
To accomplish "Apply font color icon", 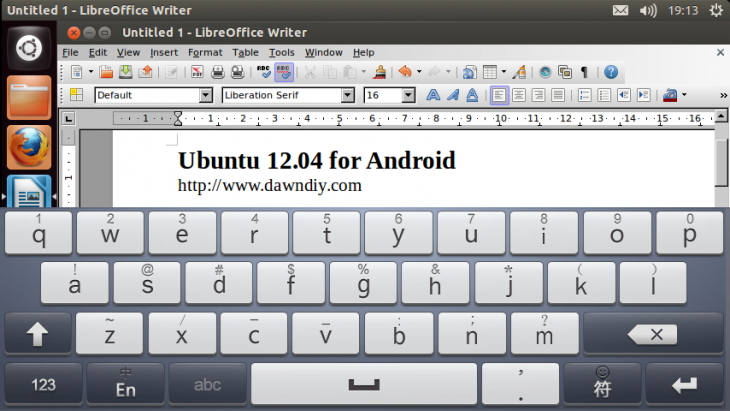I will click(670, 95).
